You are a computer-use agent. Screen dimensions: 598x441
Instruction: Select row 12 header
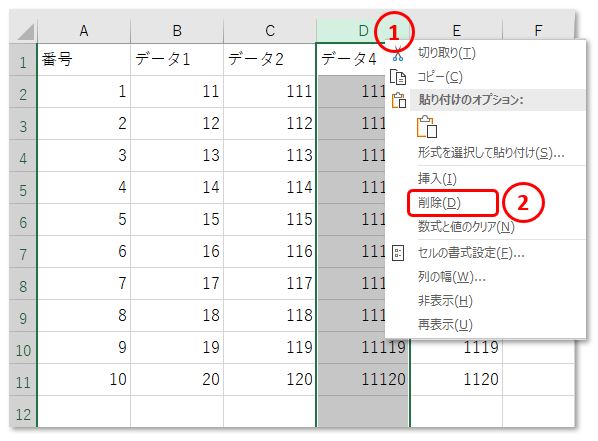pos(23,414)
